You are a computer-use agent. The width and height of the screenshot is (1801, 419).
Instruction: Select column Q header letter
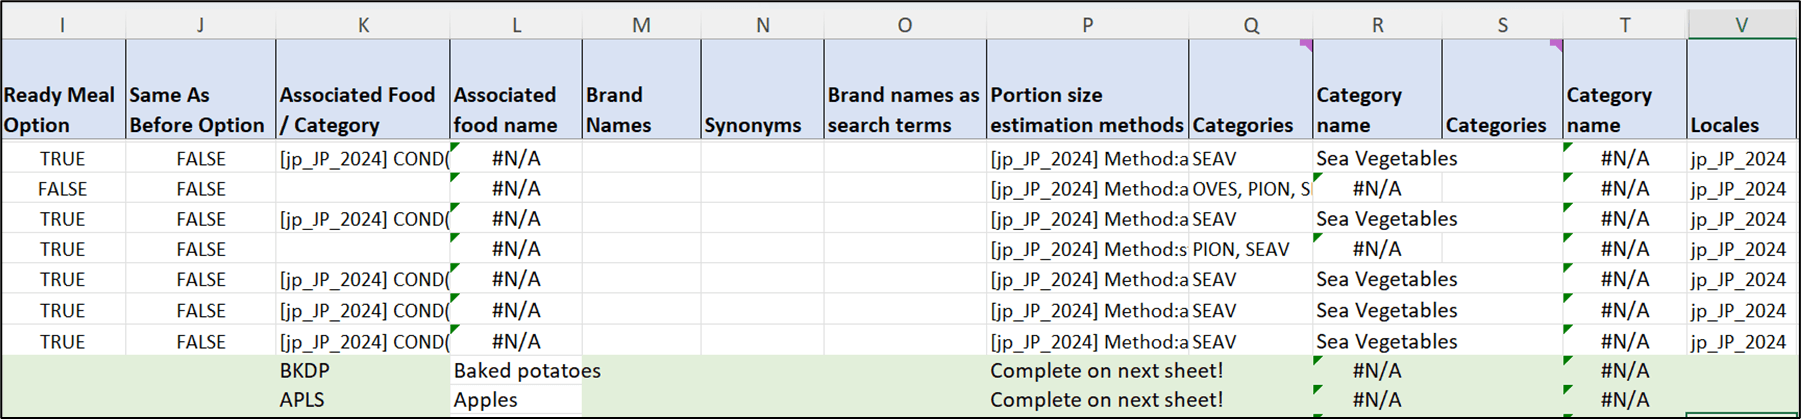click(x=1251, y=25)
